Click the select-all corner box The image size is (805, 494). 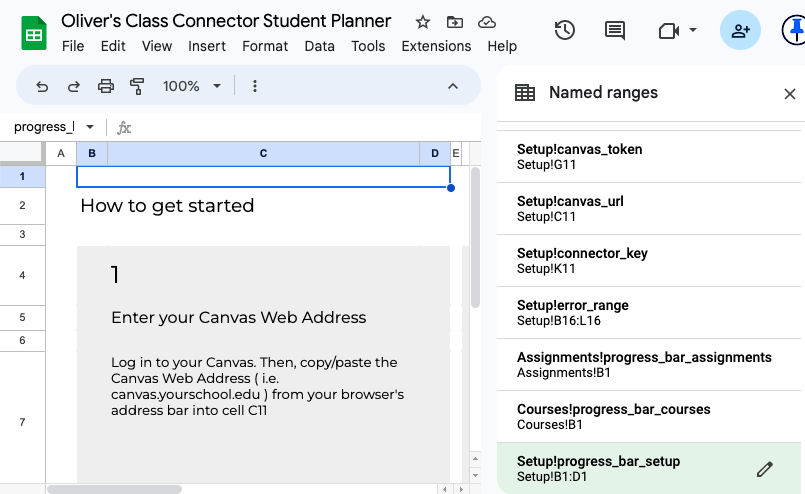coord(22,153)
